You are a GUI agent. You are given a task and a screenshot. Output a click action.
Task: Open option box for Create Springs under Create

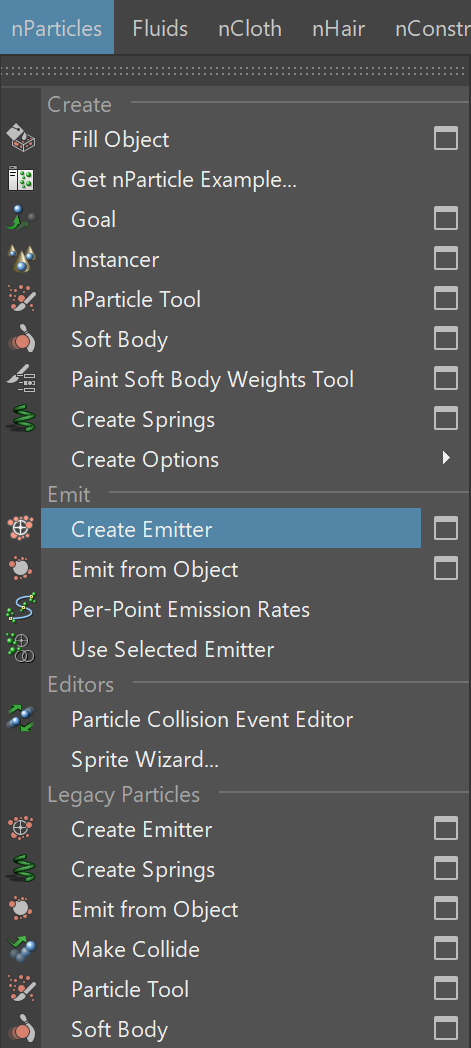point(446,420)
